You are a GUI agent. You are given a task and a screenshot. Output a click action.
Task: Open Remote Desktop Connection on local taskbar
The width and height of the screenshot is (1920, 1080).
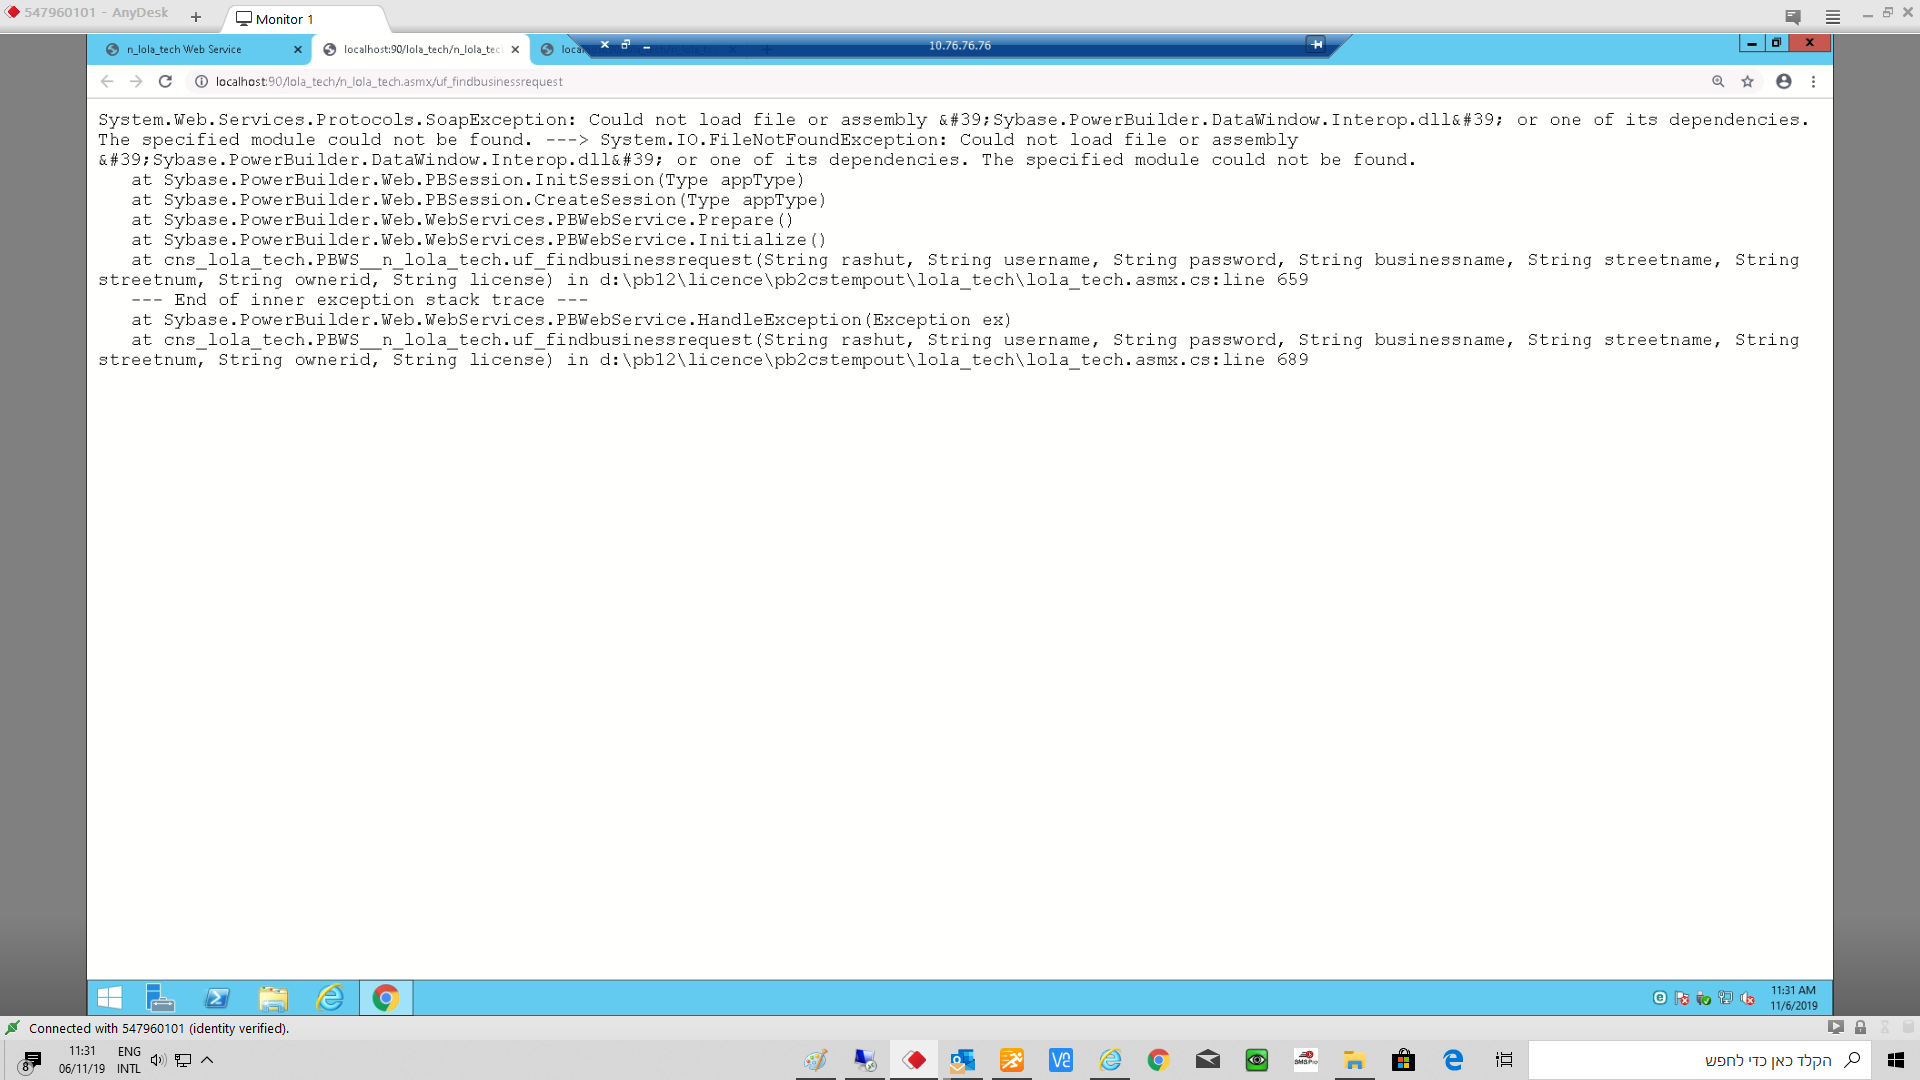865,1060
